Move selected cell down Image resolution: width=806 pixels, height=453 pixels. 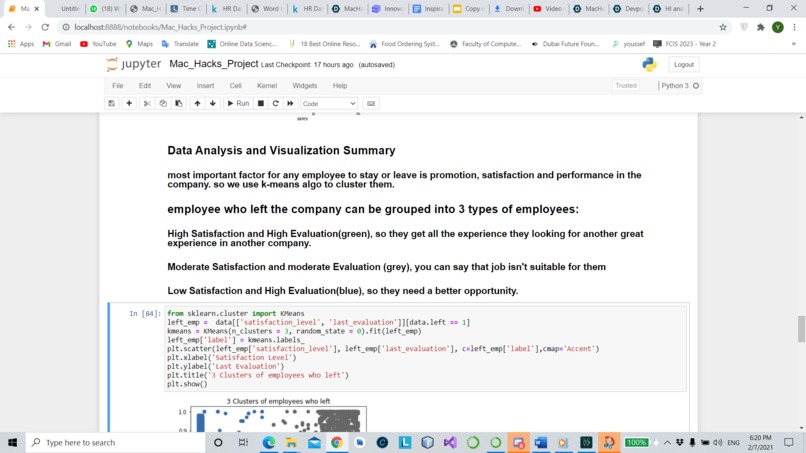pyautogui.click(x=212, y=103)
